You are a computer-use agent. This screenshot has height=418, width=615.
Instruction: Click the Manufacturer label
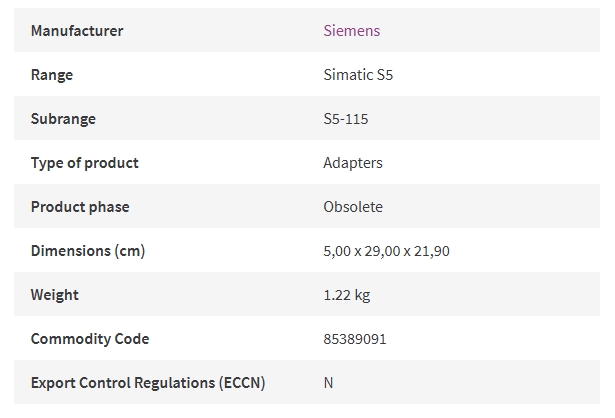(x=77, y=31)
